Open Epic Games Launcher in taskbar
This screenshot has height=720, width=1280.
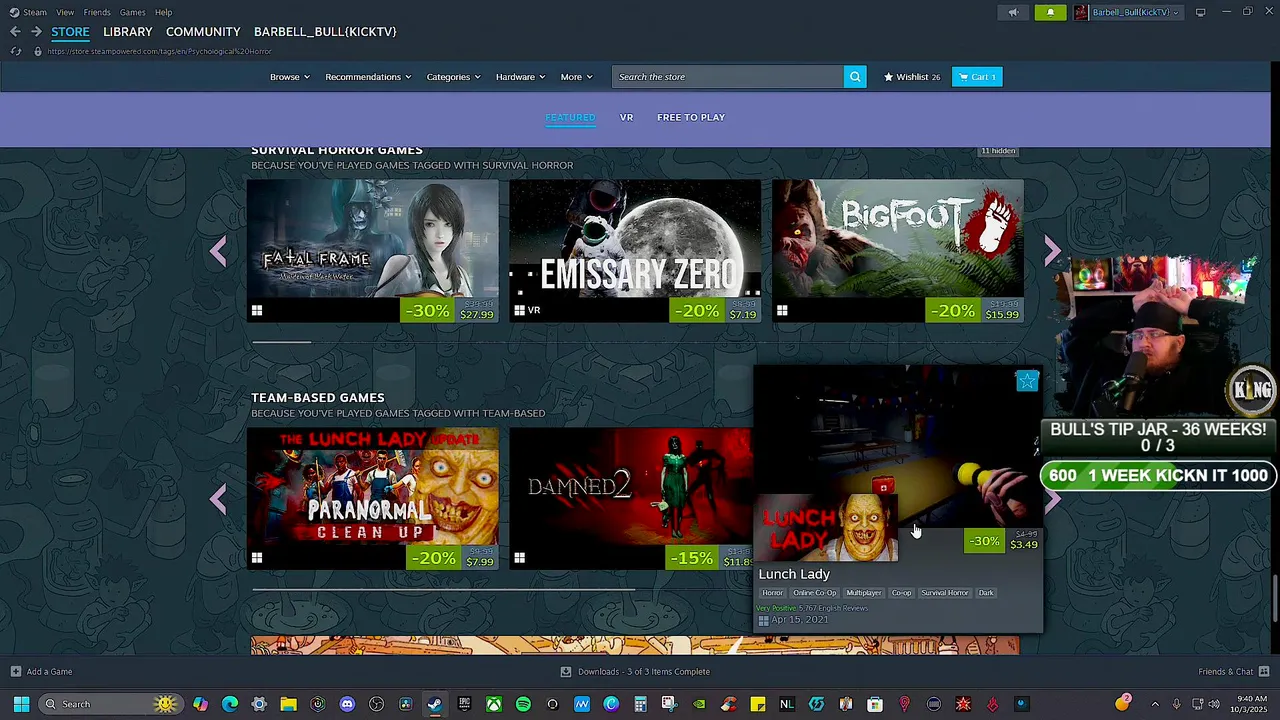point(464,704)
